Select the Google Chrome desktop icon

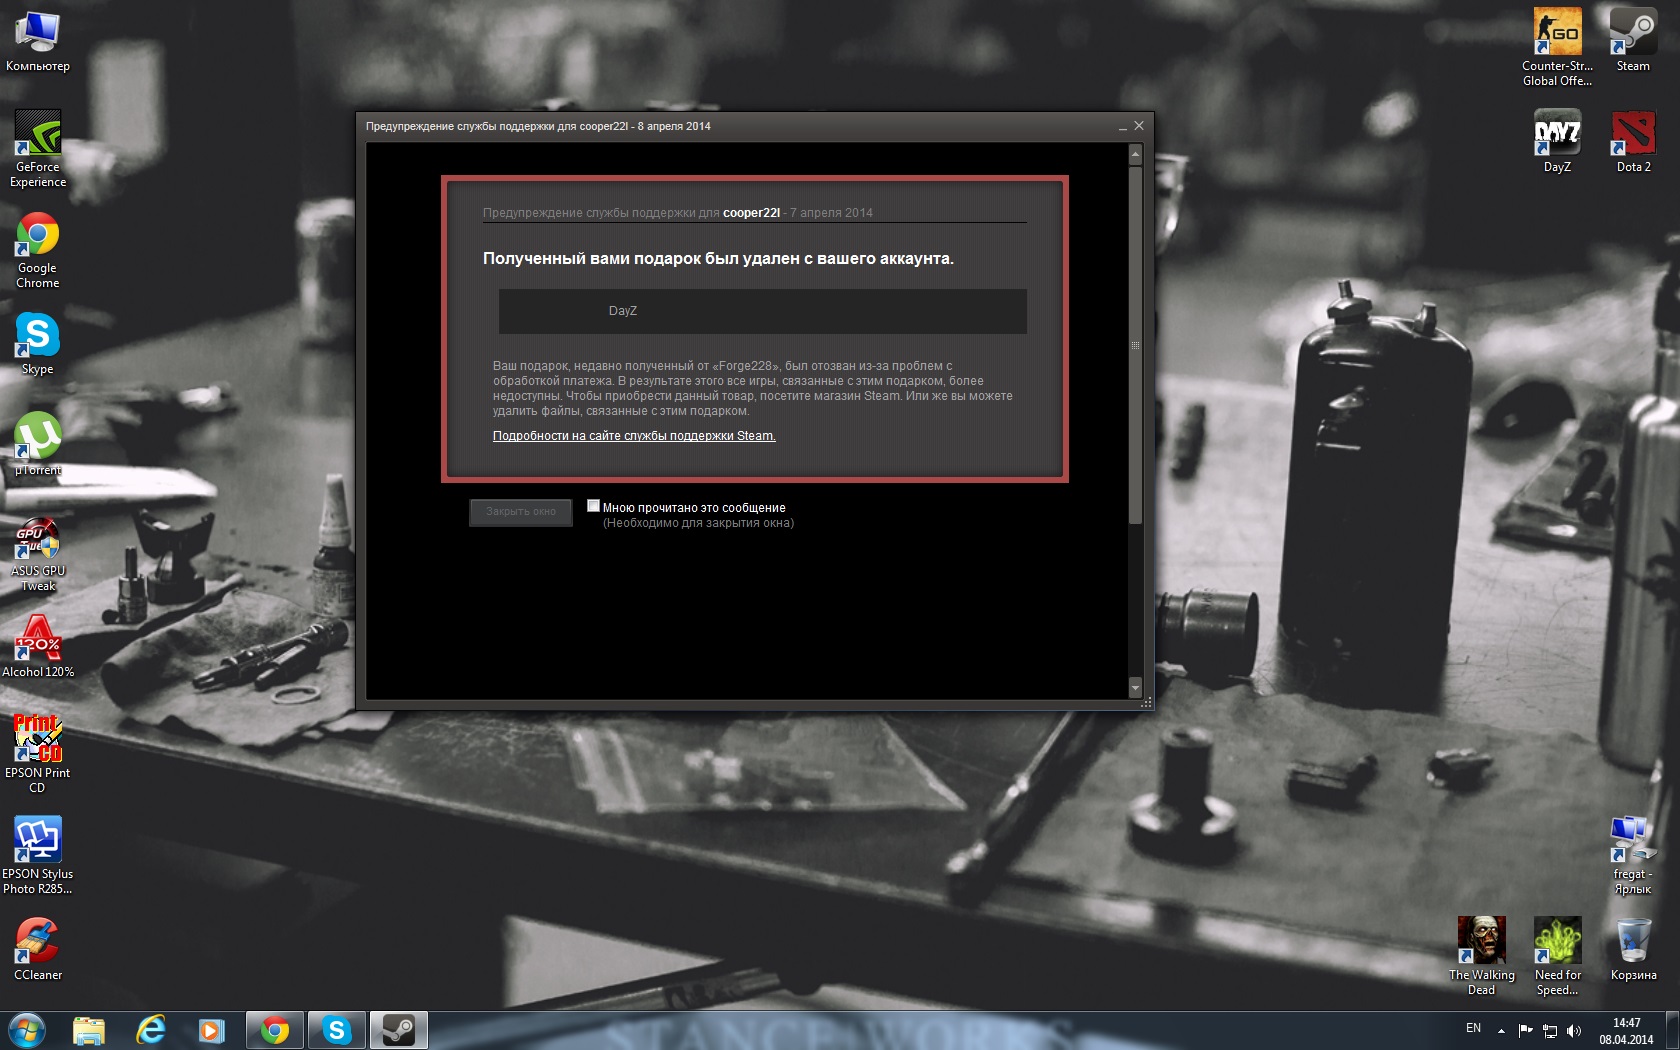coord(38,250)
